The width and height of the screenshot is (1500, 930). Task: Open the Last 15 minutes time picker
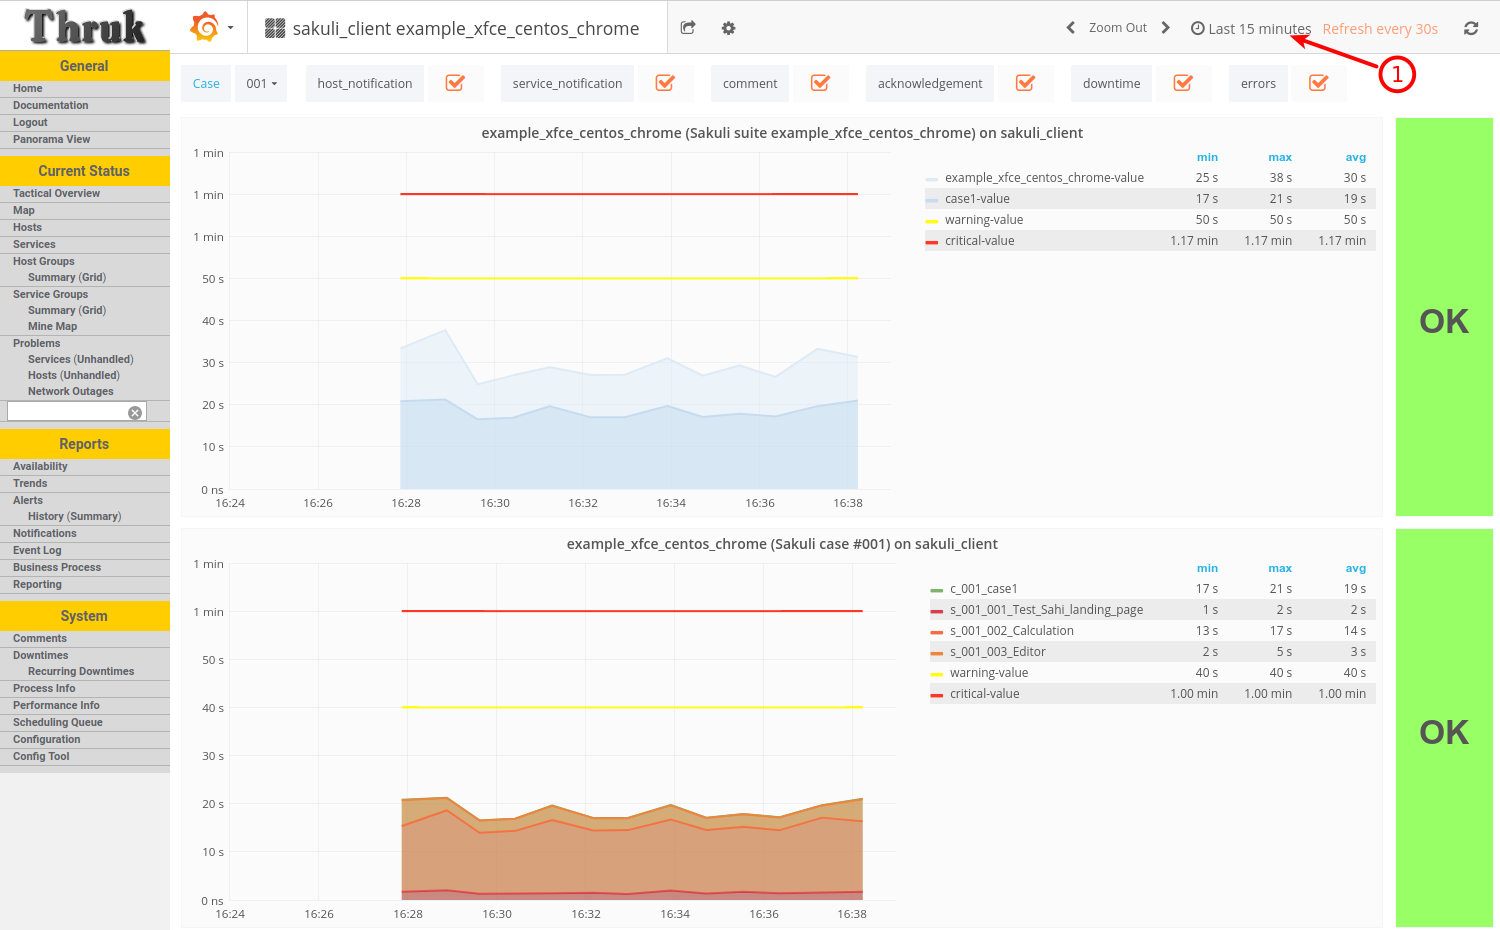pos(1251,29)
